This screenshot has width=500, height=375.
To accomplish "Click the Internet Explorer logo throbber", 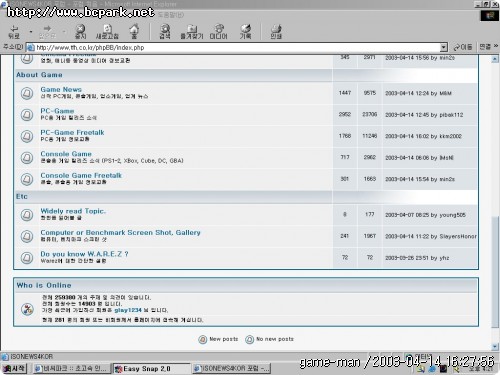I will tap(489, 16).
